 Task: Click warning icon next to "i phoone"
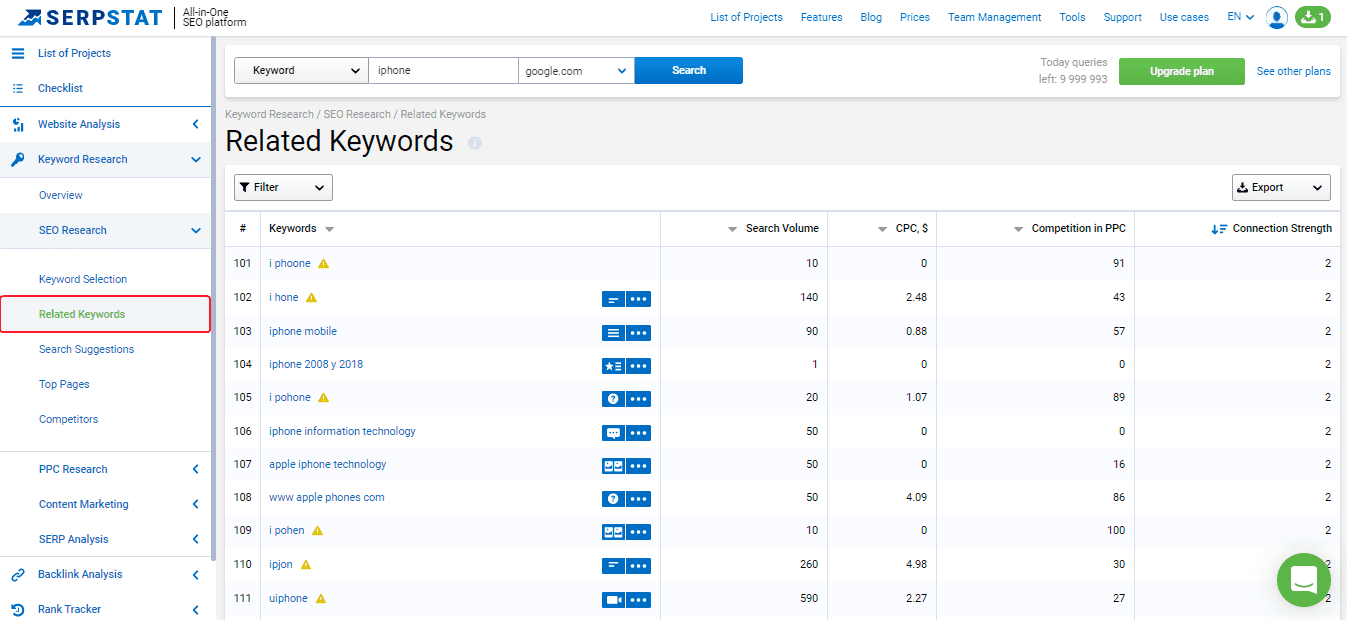(x=323, y=264)
